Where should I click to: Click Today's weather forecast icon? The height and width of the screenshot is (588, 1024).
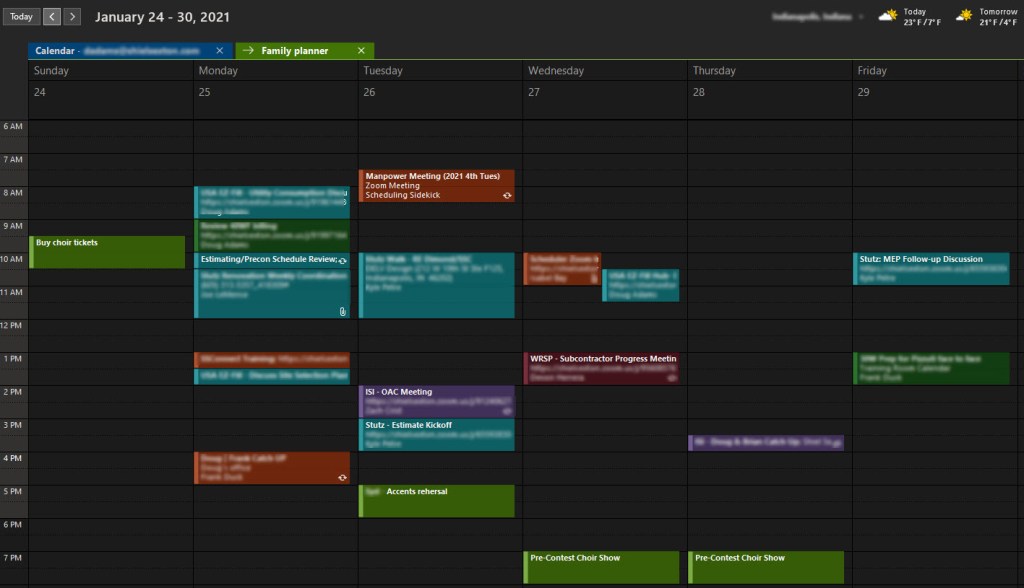click(888, 16)
